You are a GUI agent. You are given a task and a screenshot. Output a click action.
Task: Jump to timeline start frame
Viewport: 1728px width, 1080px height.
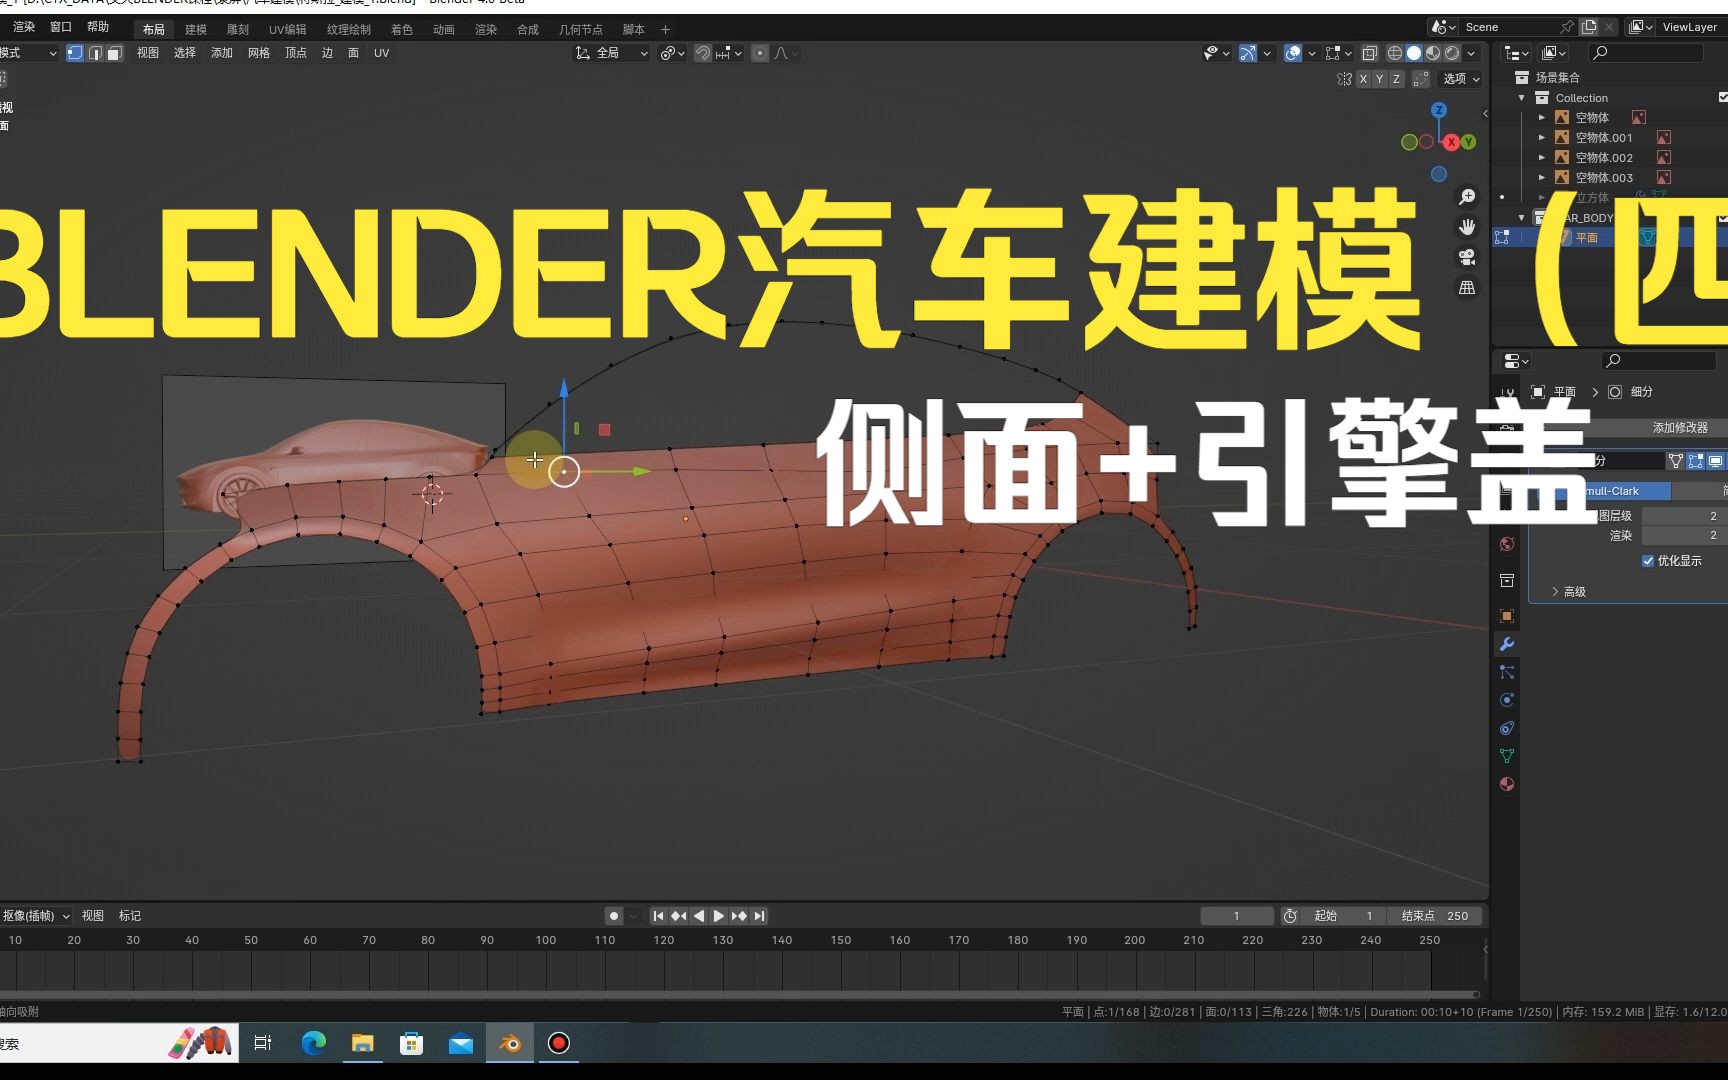tap(658, 916)
